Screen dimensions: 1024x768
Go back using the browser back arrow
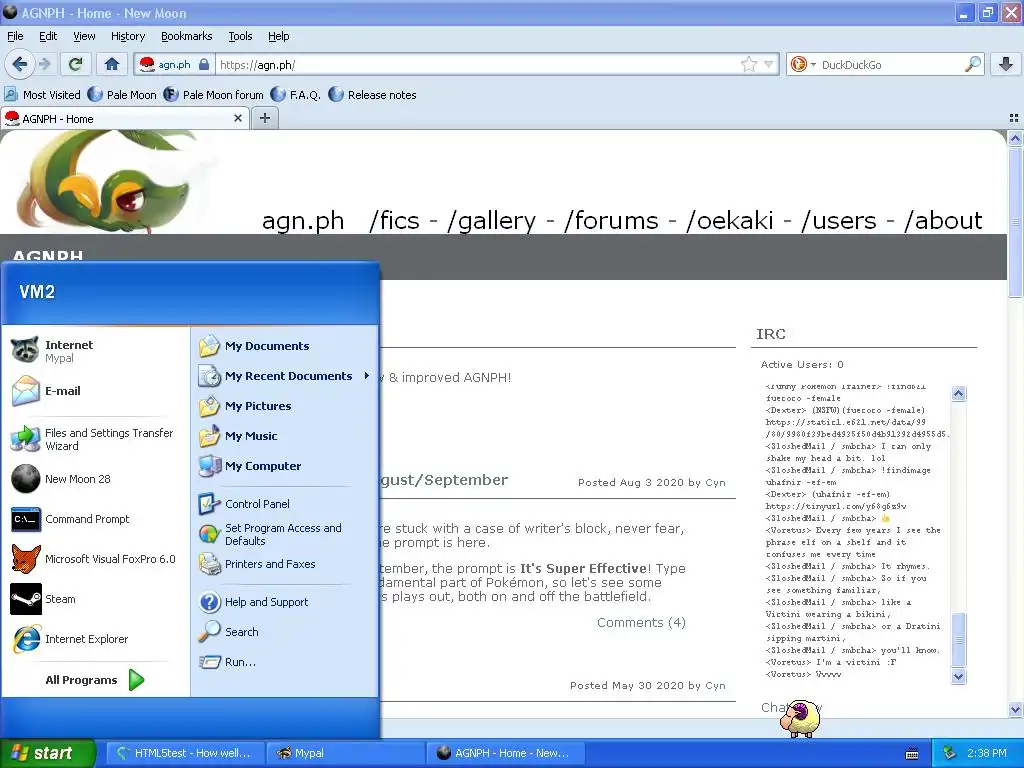coord(20,64)
